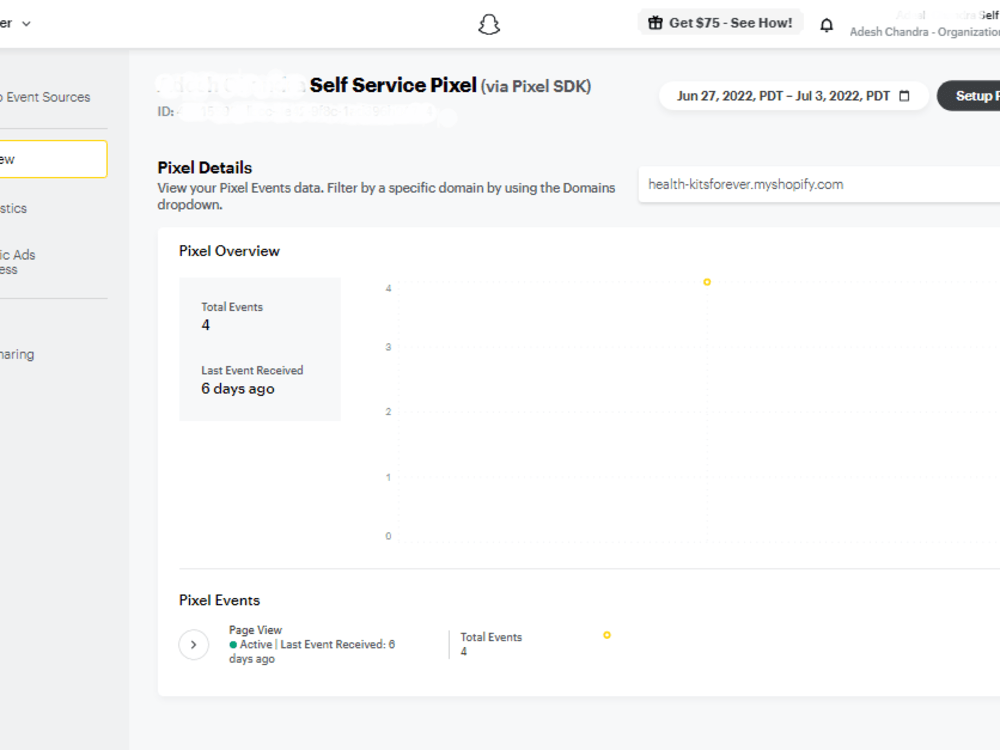Image resolution: width=1000 pixels, height=750 pixels.
Task: Click the yellow data point on chart
Action: pyautogui.click(x=707, y=282)
